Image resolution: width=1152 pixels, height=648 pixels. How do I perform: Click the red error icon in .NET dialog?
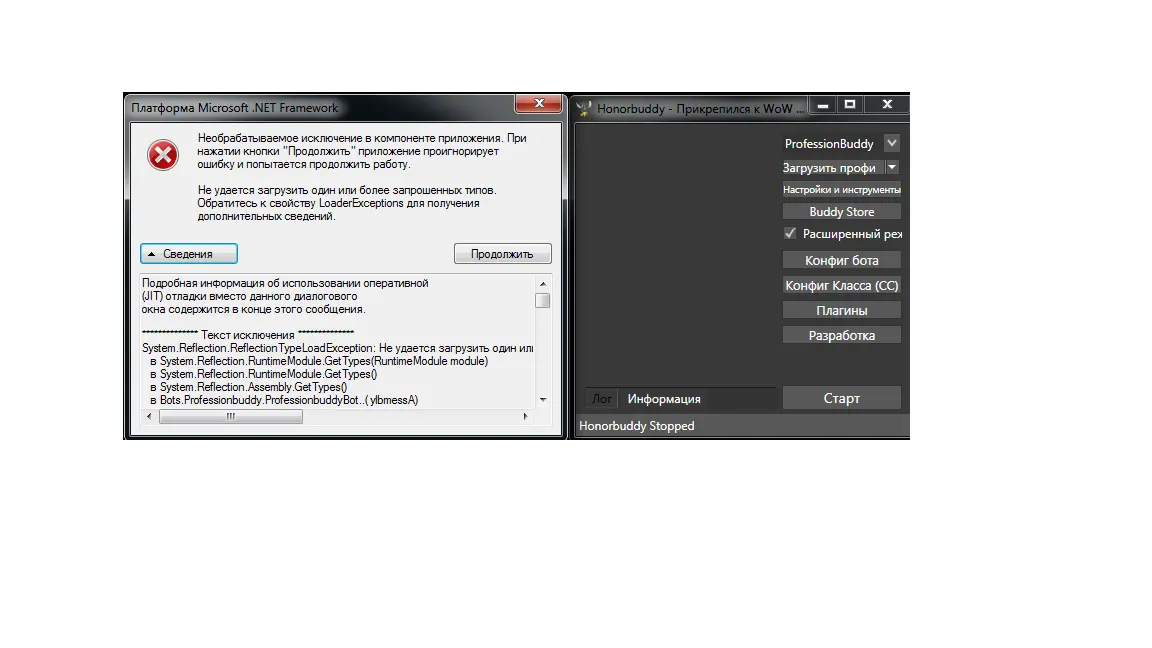click(163, 155)
